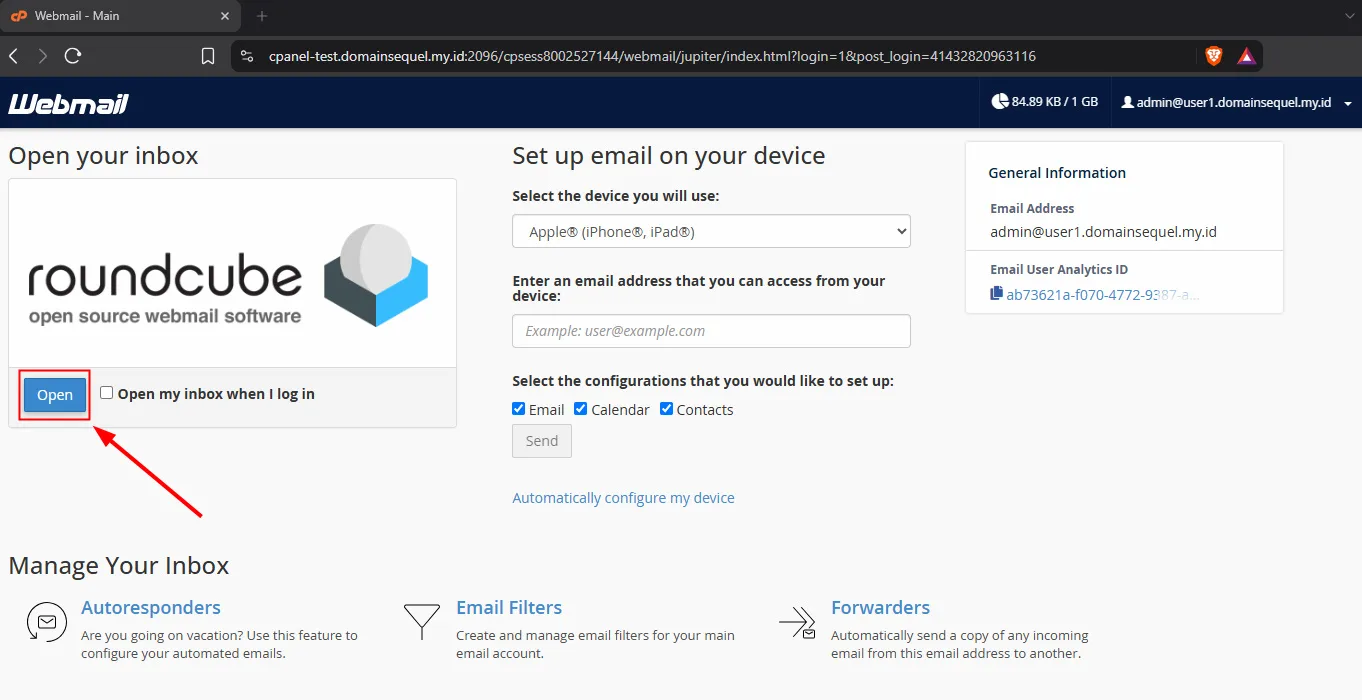Viewport: 1362px width, 700px height.
Task: Click admin@user1.domainsequel.my.id under Email Address
Action: click(x=1103, y=232)
